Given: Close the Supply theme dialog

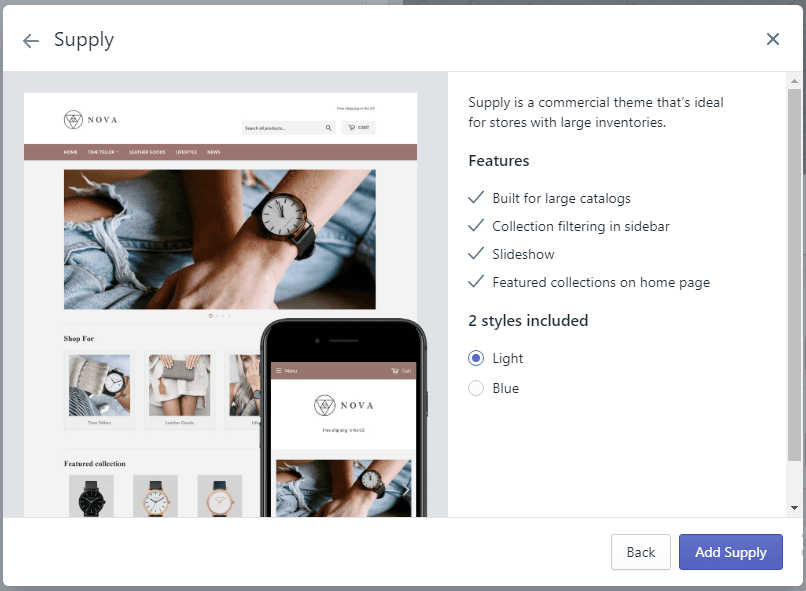Looking at the screenshot, I should [x=773, y=39].
